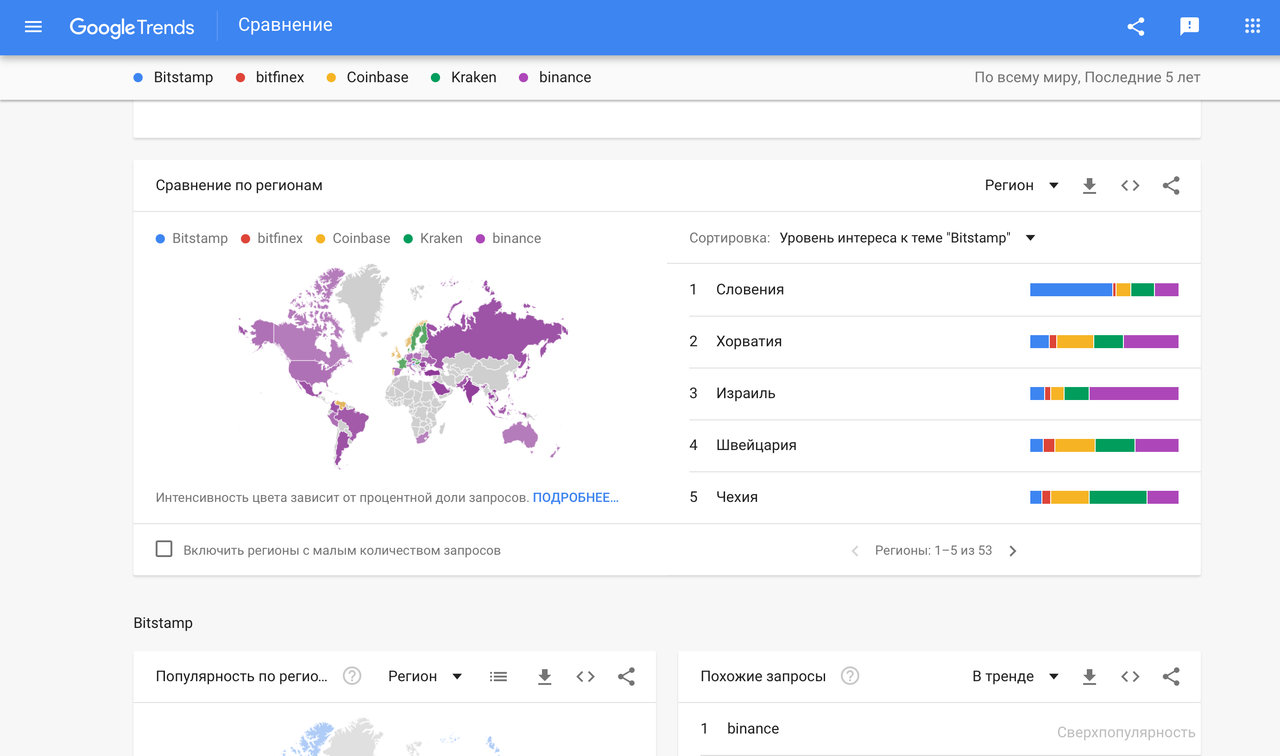The width and height of the screenshot is (1280, 756).
Task: Click the Google Trends logo
Action: click(x=132, y=27)
